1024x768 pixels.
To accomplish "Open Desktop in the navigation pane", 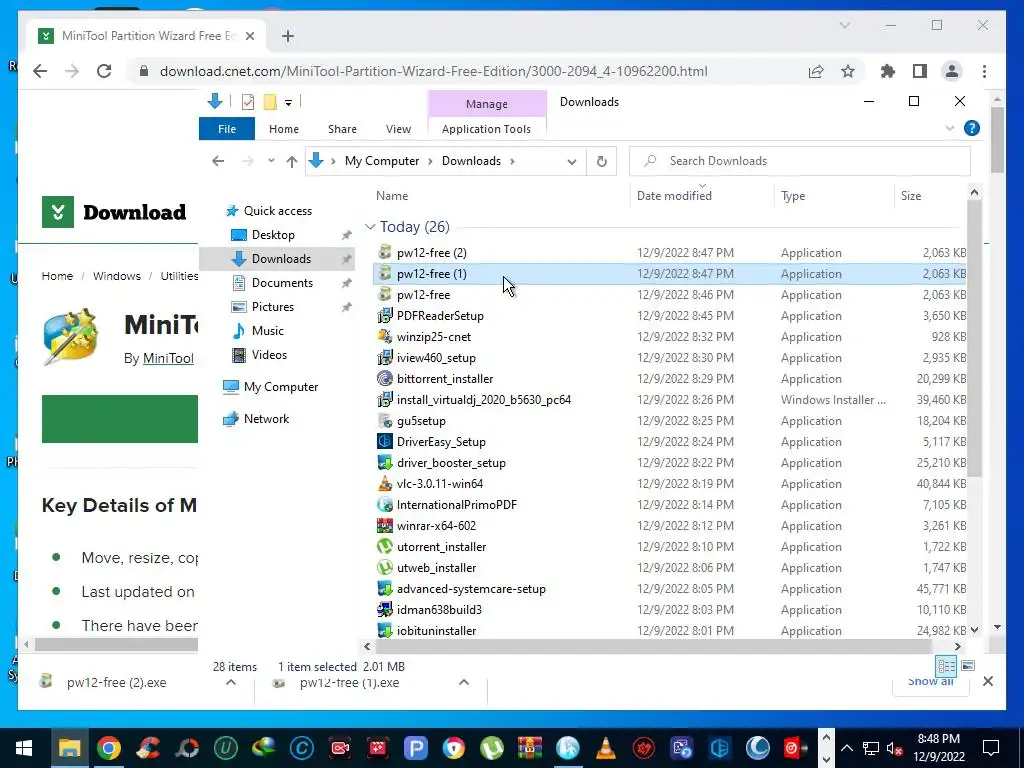I will [272, 234].
